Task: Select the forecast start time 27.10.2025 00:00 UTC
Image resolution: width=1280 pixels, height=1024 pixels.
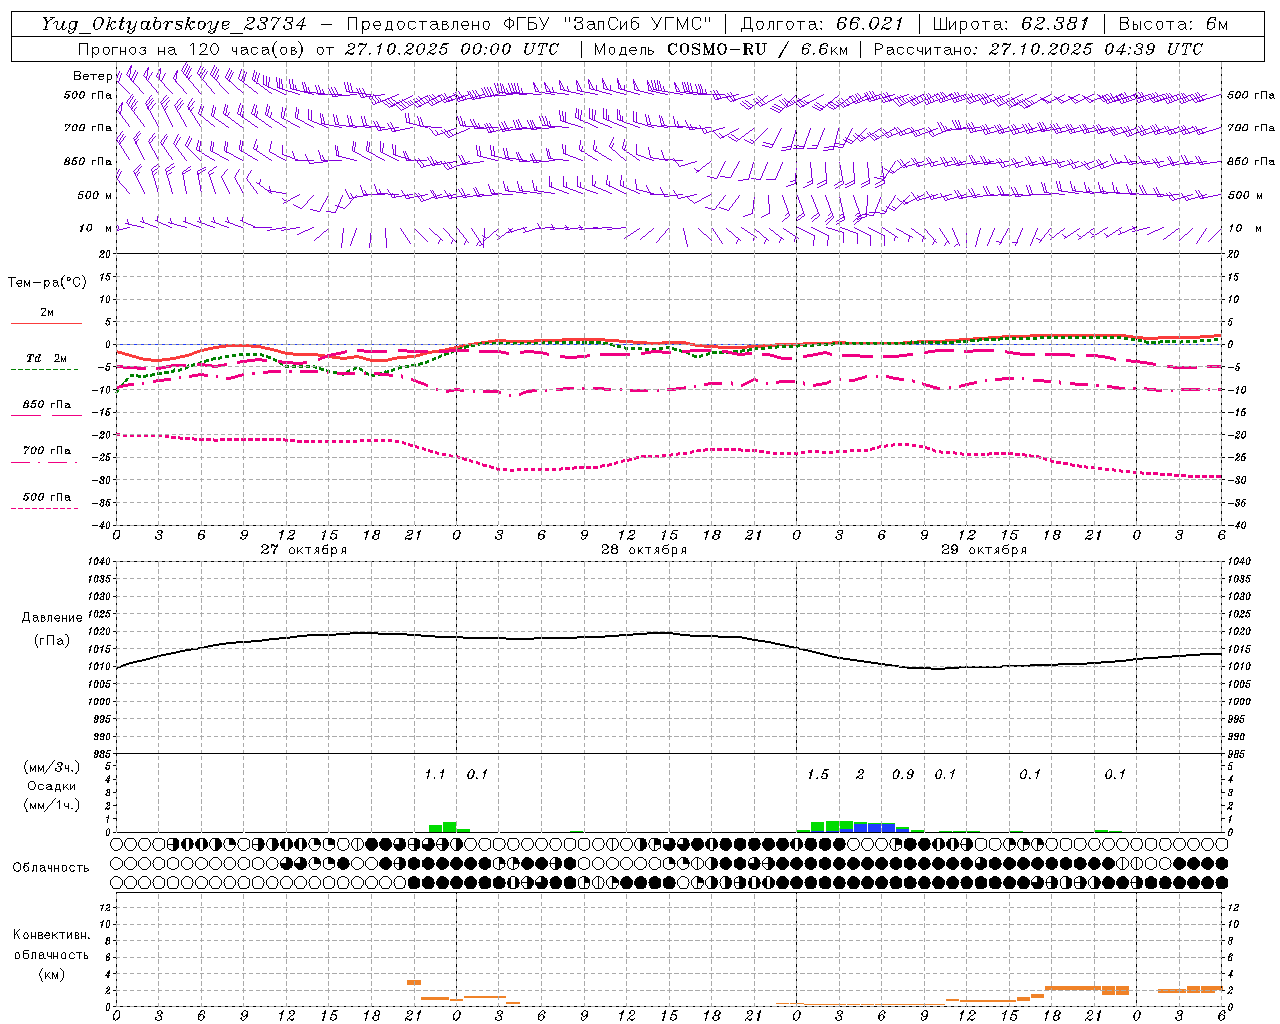Action: [x=452, y=49]
